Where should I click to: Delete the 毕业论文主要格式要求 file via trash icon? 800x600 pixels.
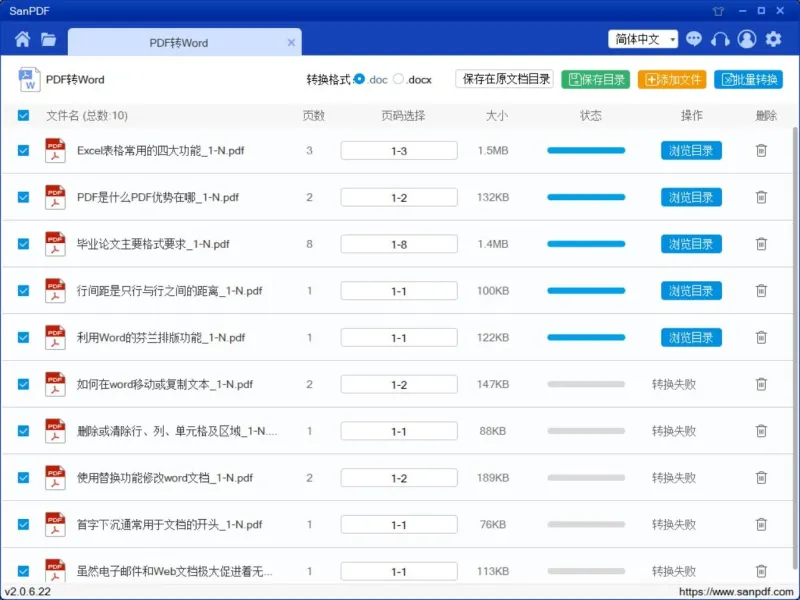tap(761, 244)
